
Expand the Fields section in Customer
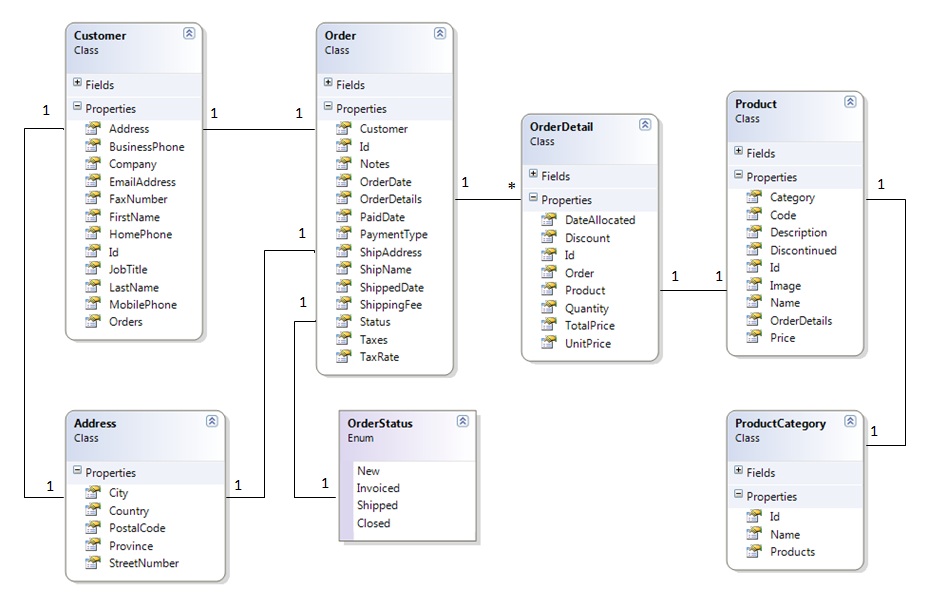tap(78, 84)
